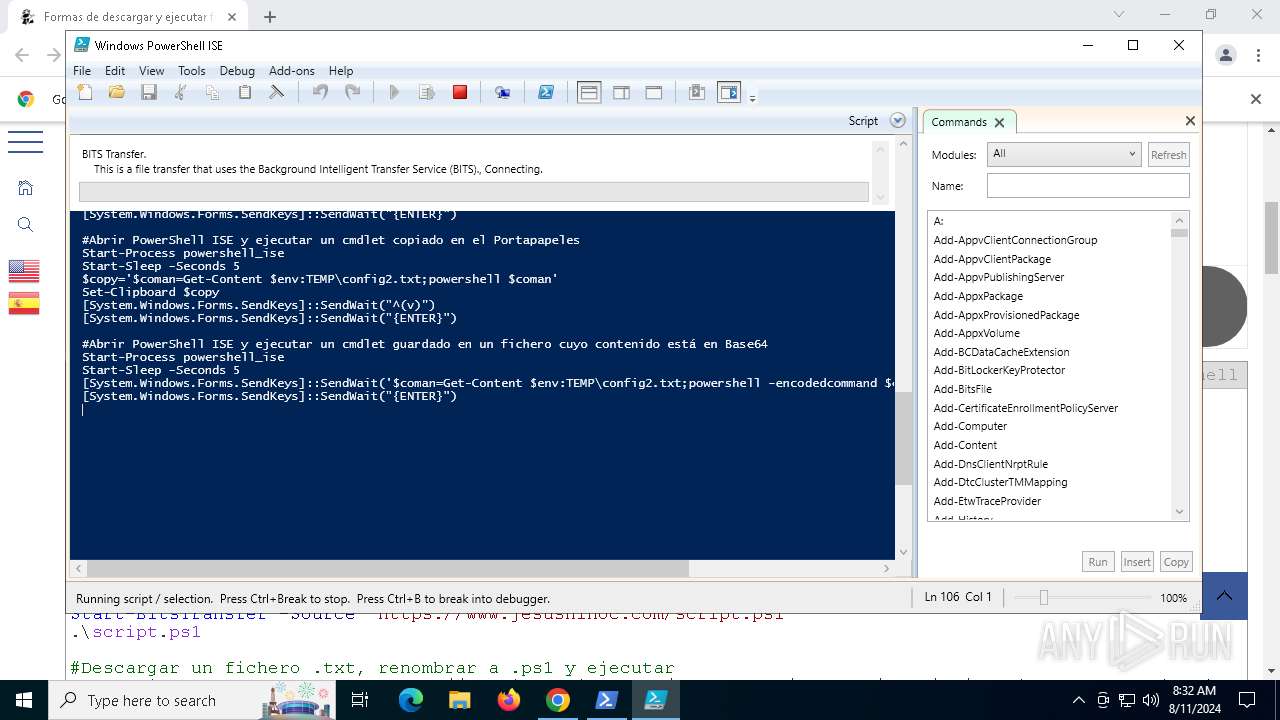
Task: Open the File menu
Action: 82,70
